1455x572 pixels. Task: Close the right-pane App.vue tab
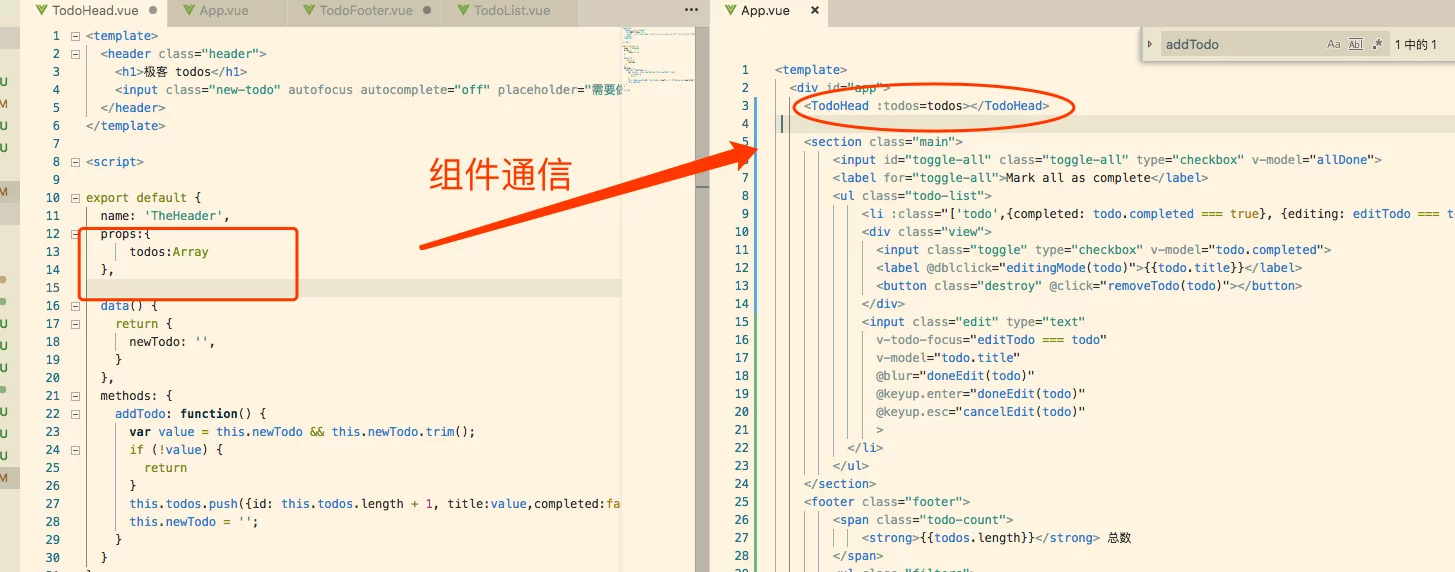point(815,11)
